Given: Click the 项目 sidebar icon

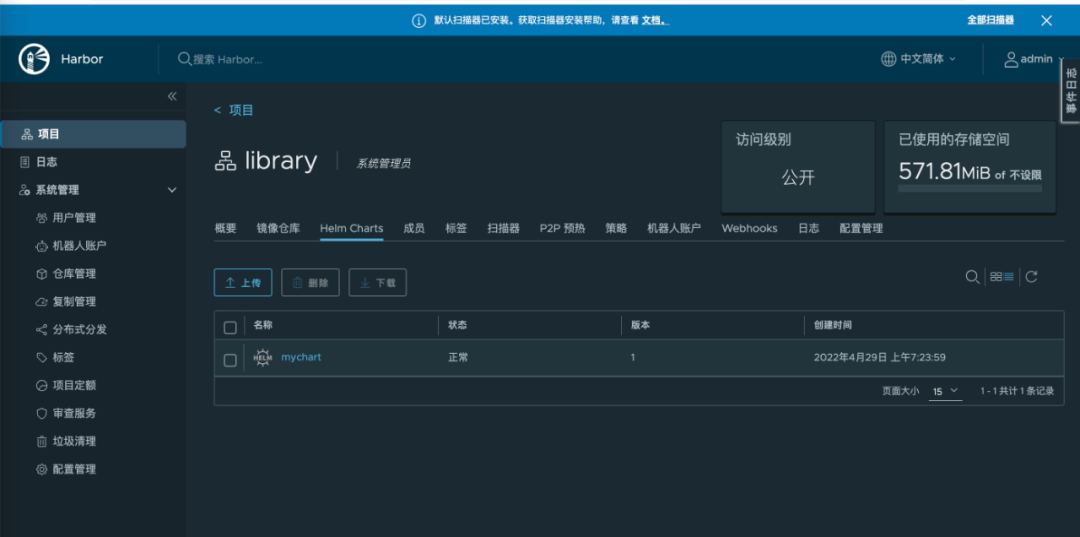Looking at the screenshot, I should tap(26, 134).
